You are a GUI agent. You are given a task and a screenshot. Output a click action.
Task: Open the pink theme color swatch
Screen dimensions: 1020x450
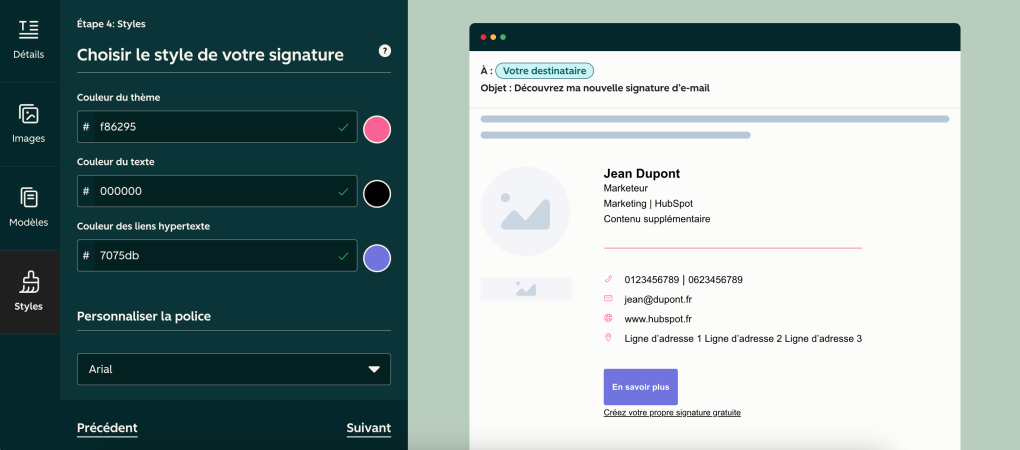coord(377,129)
